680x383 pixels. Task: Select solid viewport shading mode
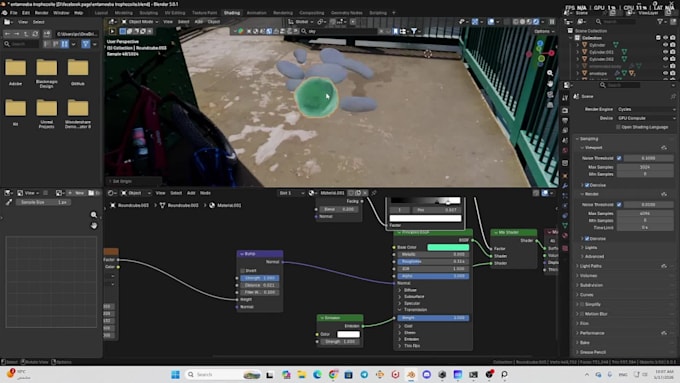[x=522, y=21]
